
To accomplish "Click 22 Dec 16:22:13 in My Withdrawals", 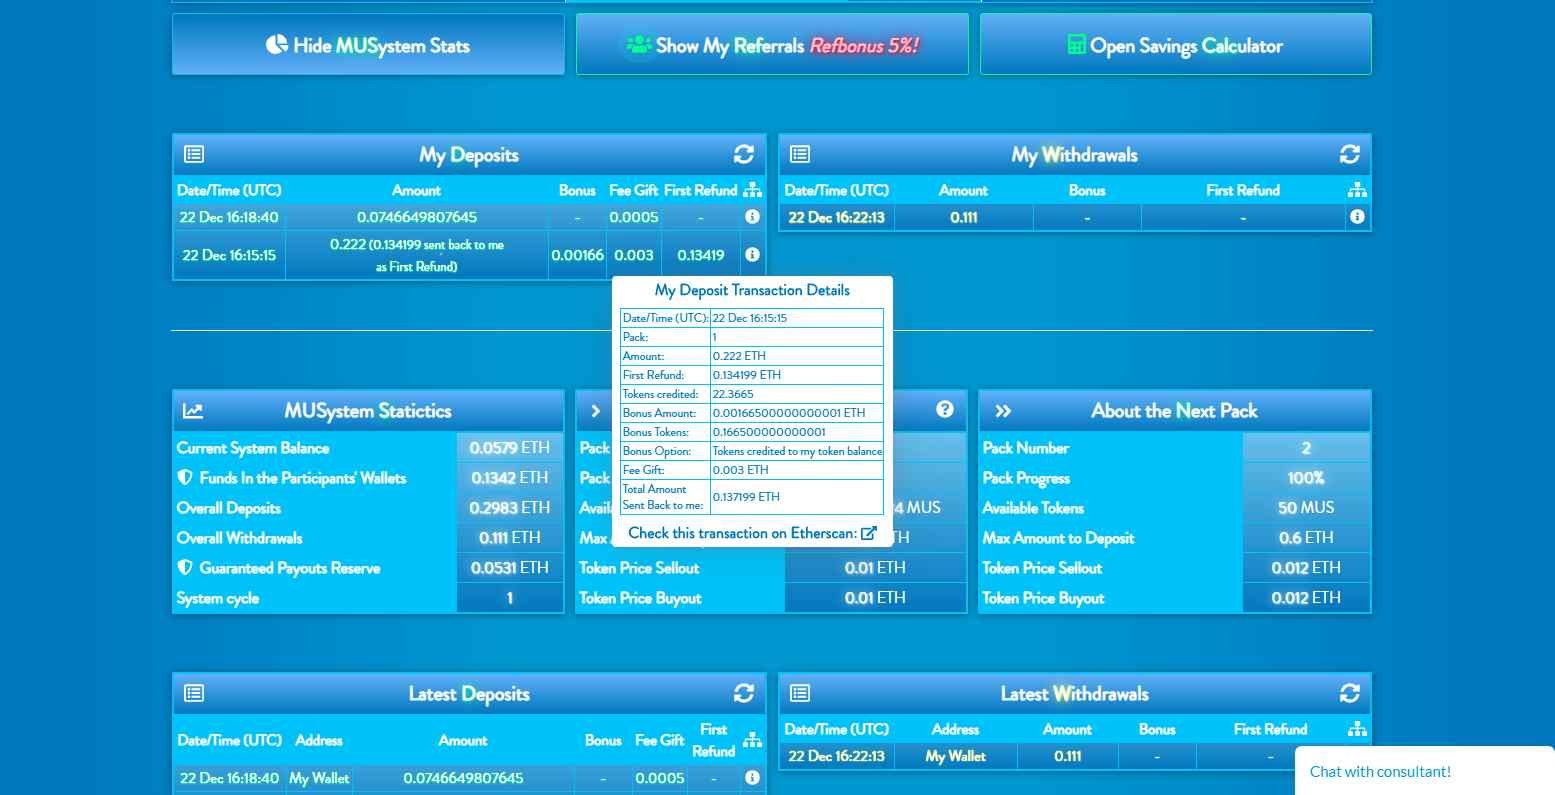I will point(836,217).
